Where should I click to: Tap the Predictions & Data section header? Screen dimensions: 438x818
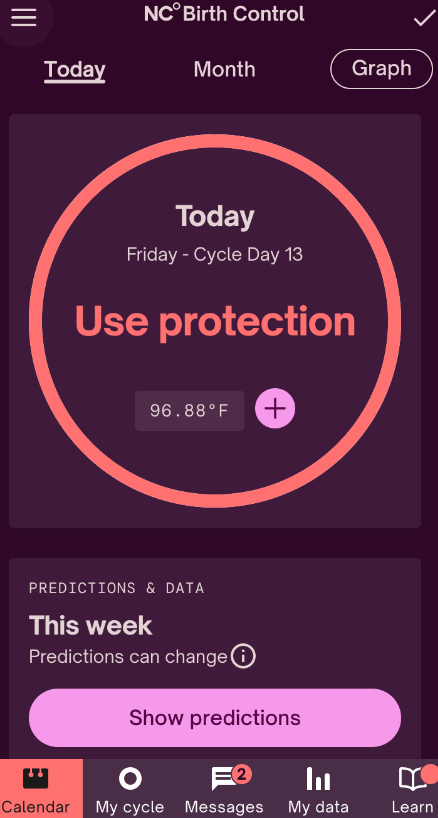(x=116, y=588)
